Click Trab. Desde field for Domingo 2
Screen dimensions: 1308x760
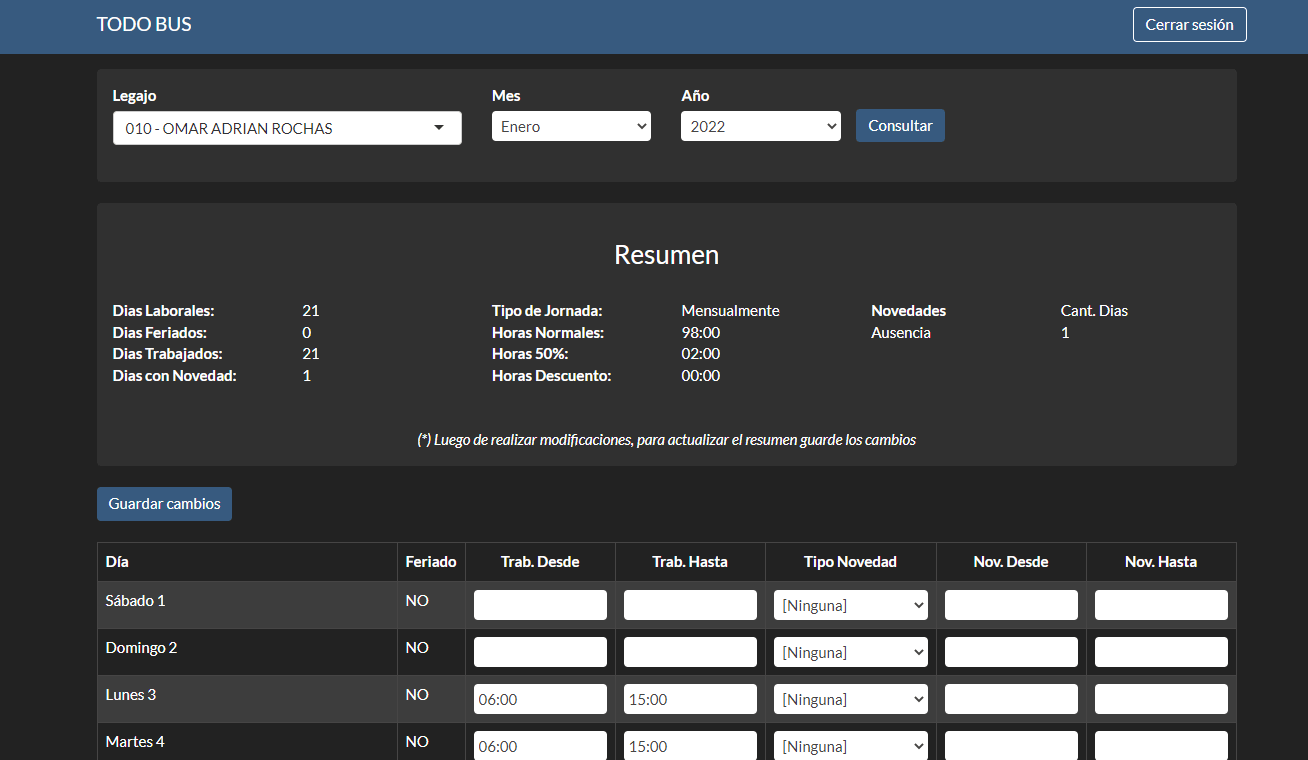[540, 652]
